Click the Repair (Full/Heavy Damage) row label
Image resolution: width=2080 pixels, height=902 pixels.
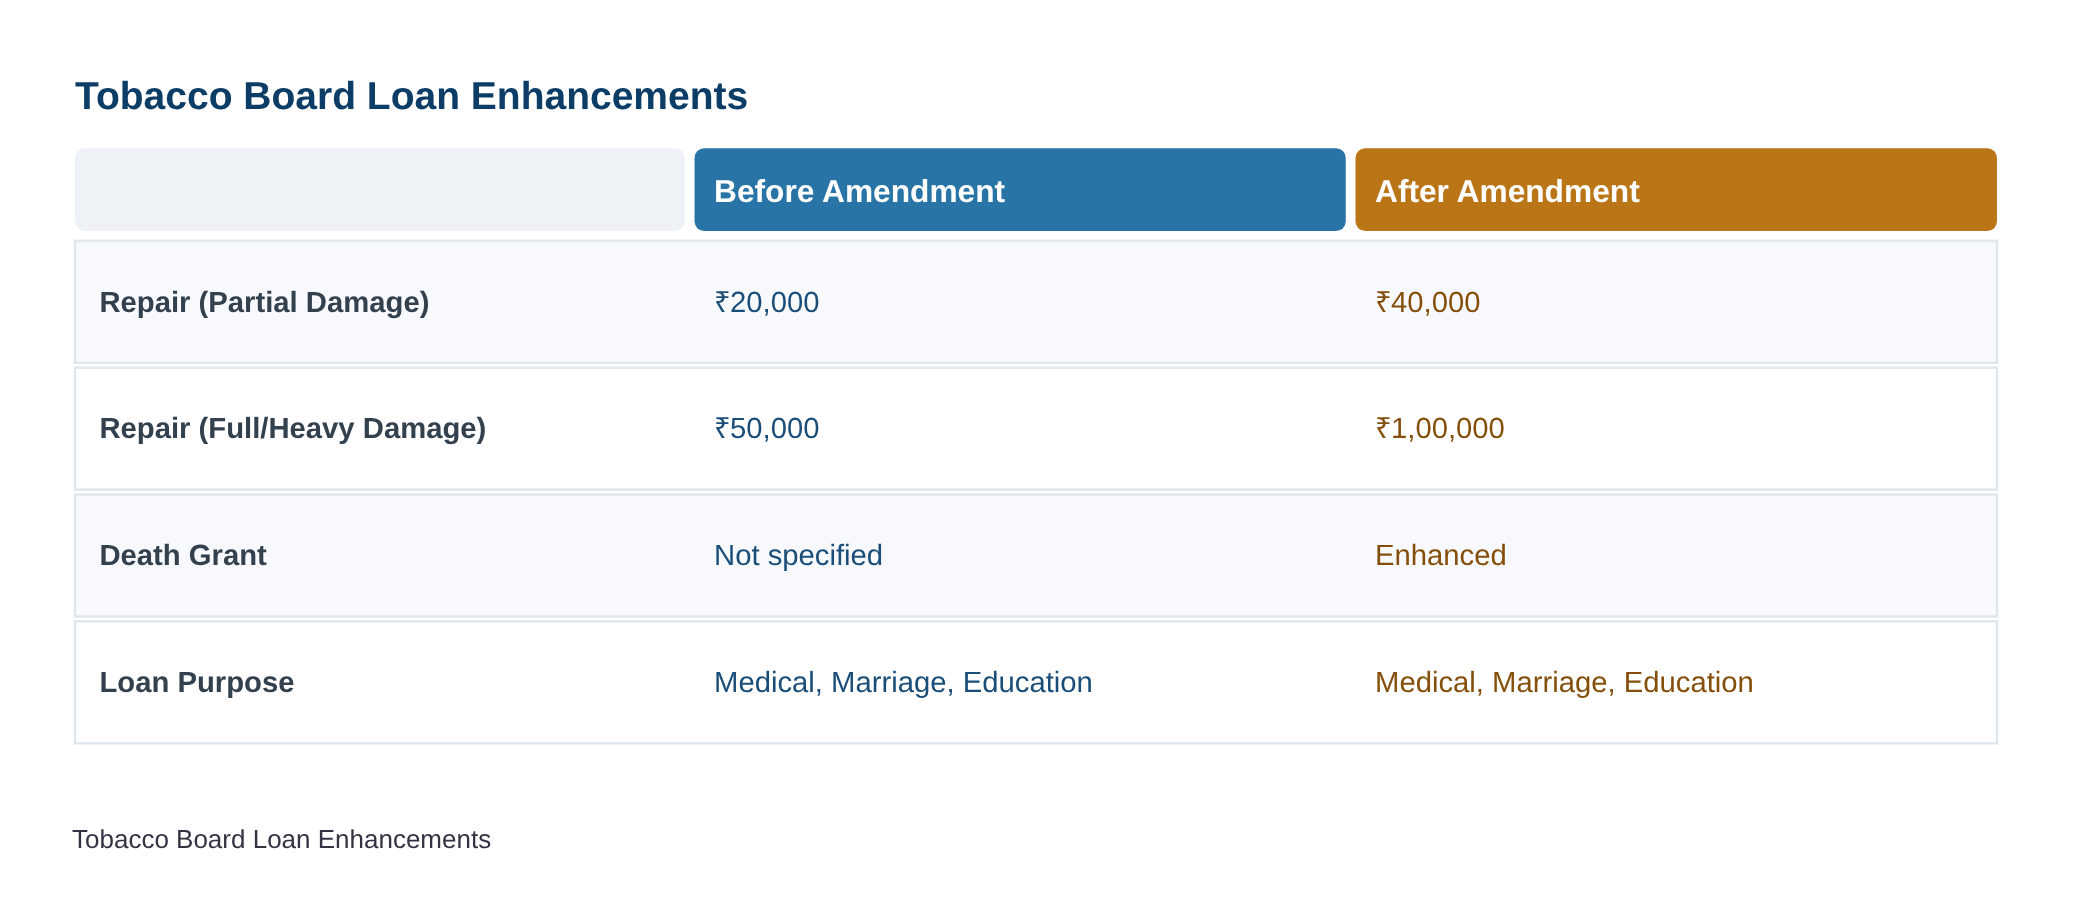(x=292, y=428)
